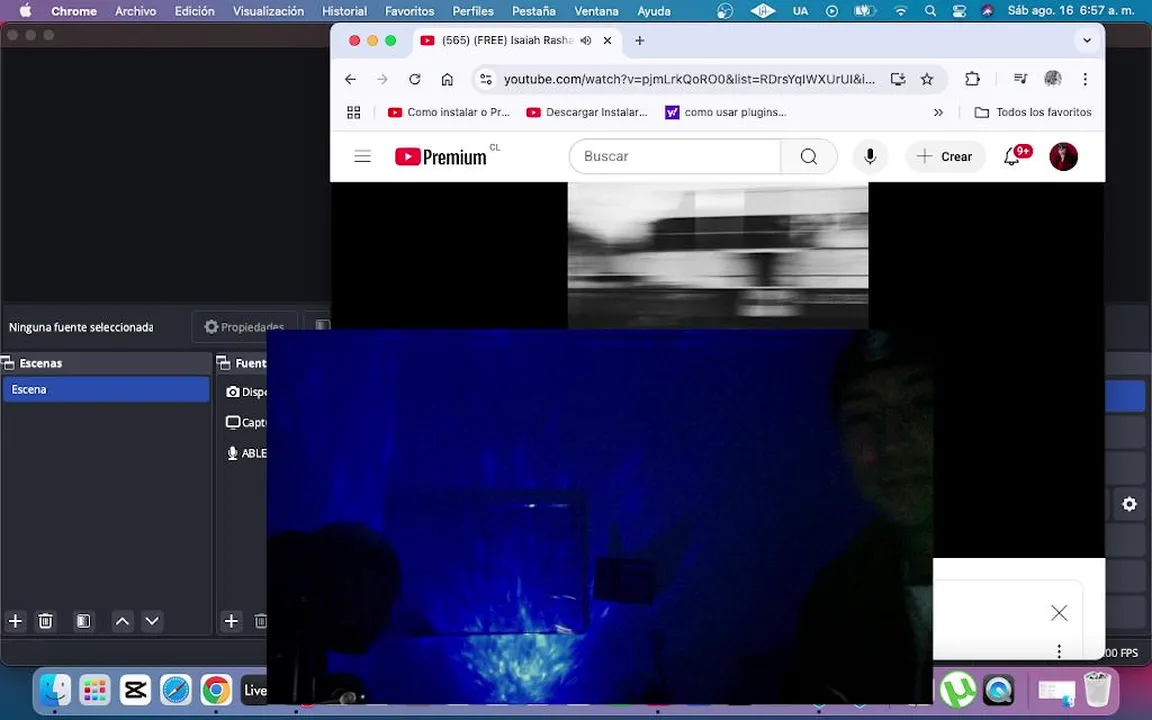Image resolution: width=1152 pixels, height=720 pixels.
Task: Select 'Escena' in OBS scenes list
Action: pos(106,389)
